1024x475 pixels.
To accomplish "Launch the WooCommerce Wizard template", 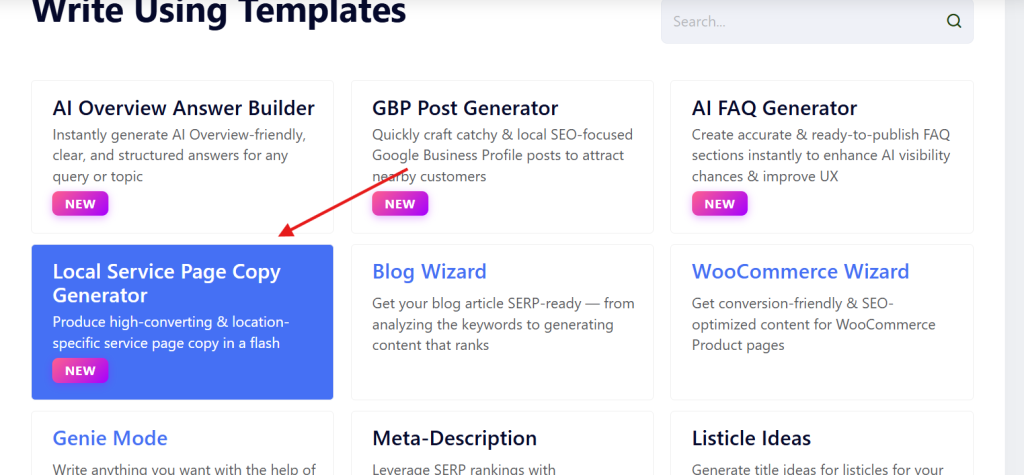I will [x=800, y=271].
